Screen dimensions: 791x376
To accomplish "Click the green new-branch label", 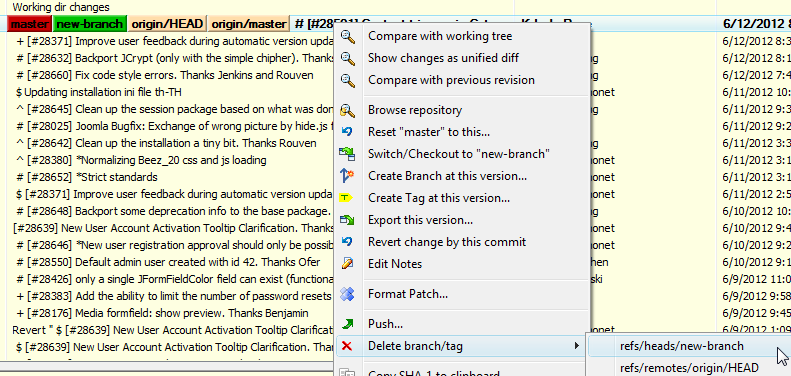I will (89, 24).
